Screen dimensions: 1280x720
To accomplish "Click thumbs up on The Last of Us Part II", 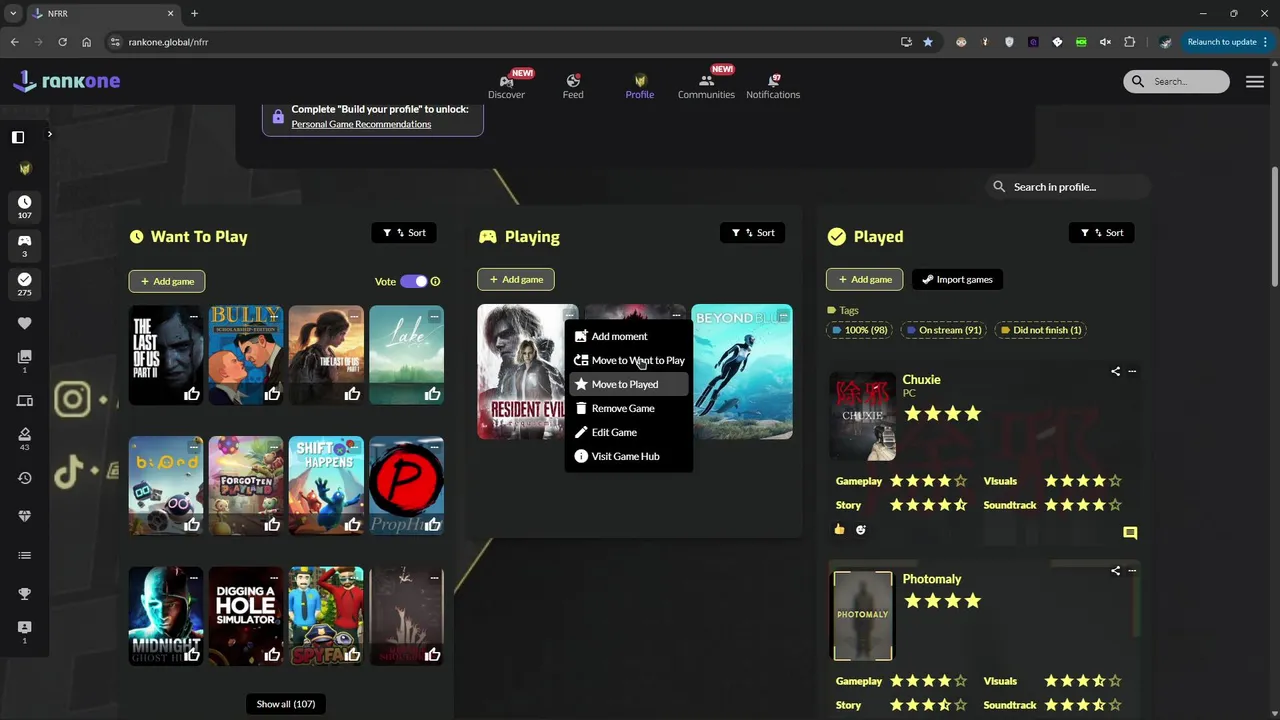I will pos(192,394).
